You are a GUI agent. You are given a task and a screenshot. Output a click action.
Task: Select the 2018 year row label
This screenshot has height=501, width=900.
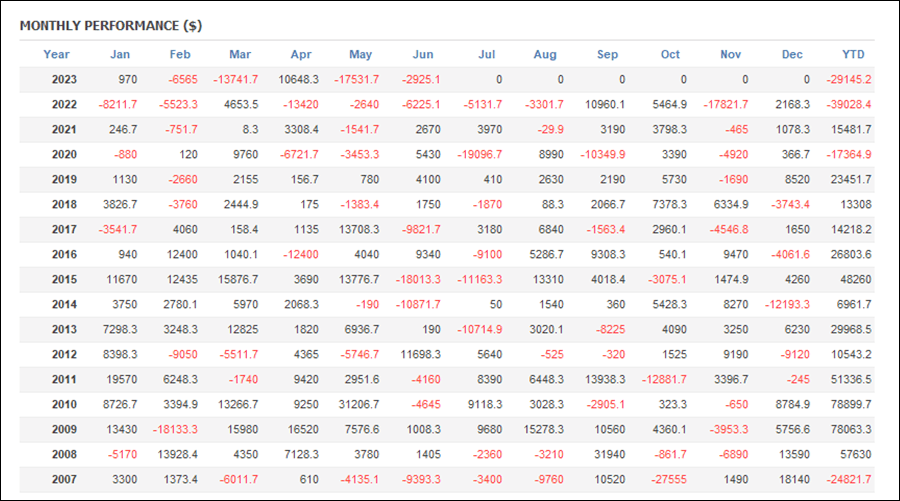point(64,204)
